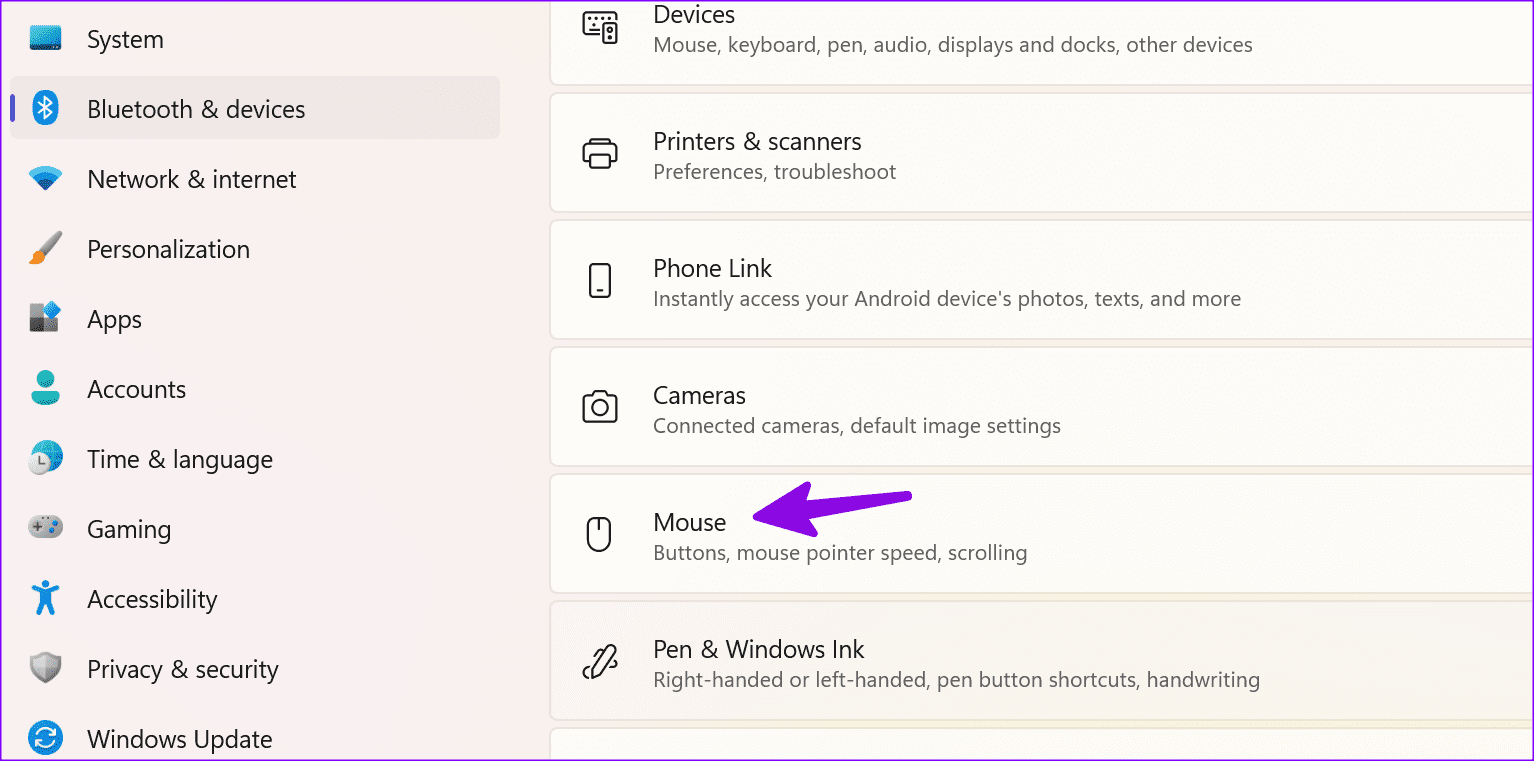
Task: Click the Windows Update sync icon
Action: coord(45,739)
